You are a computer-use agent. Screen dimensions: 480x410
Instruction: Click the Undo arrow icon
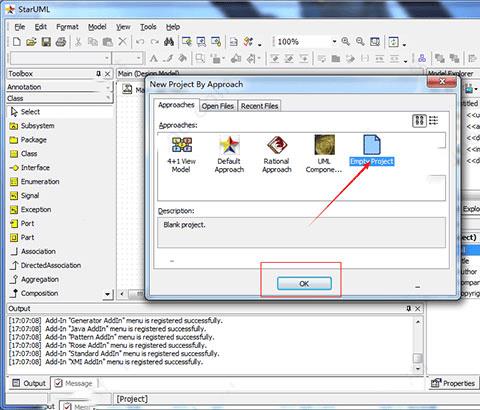(x=140, y=42)
